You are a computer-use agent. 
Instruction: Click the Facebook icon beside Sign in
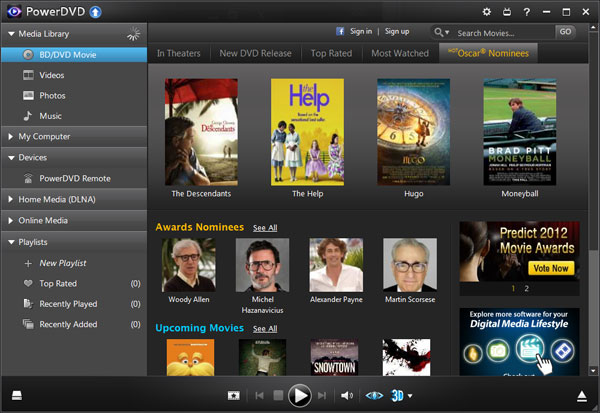(x=340, y=31)
